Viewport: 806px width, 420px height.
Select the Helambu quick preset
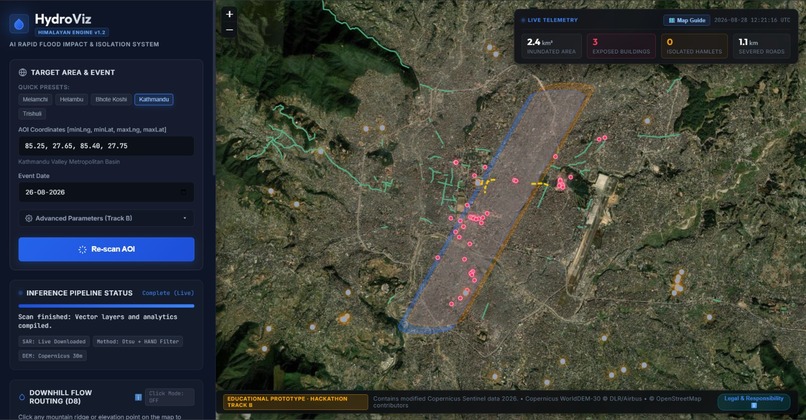pos(71,99)
